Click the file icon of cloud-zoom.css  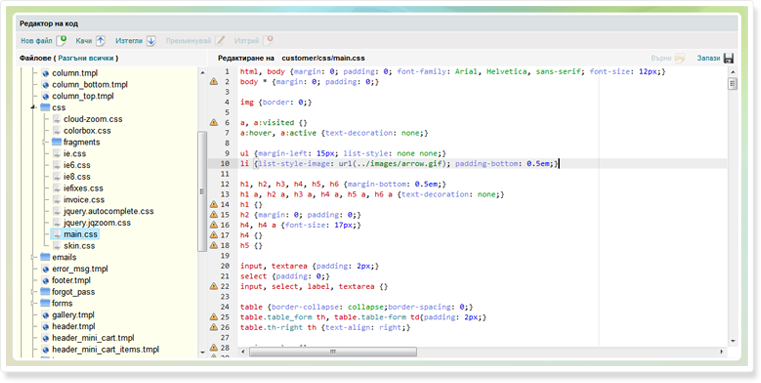point(57,119)
